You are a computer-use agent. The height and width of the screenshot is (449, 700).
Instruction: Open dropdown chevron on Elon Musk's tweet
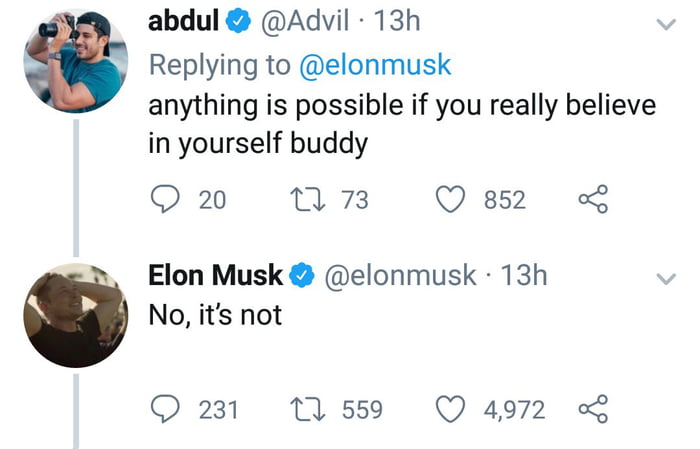pyautogui.click(x=666, y=279)
